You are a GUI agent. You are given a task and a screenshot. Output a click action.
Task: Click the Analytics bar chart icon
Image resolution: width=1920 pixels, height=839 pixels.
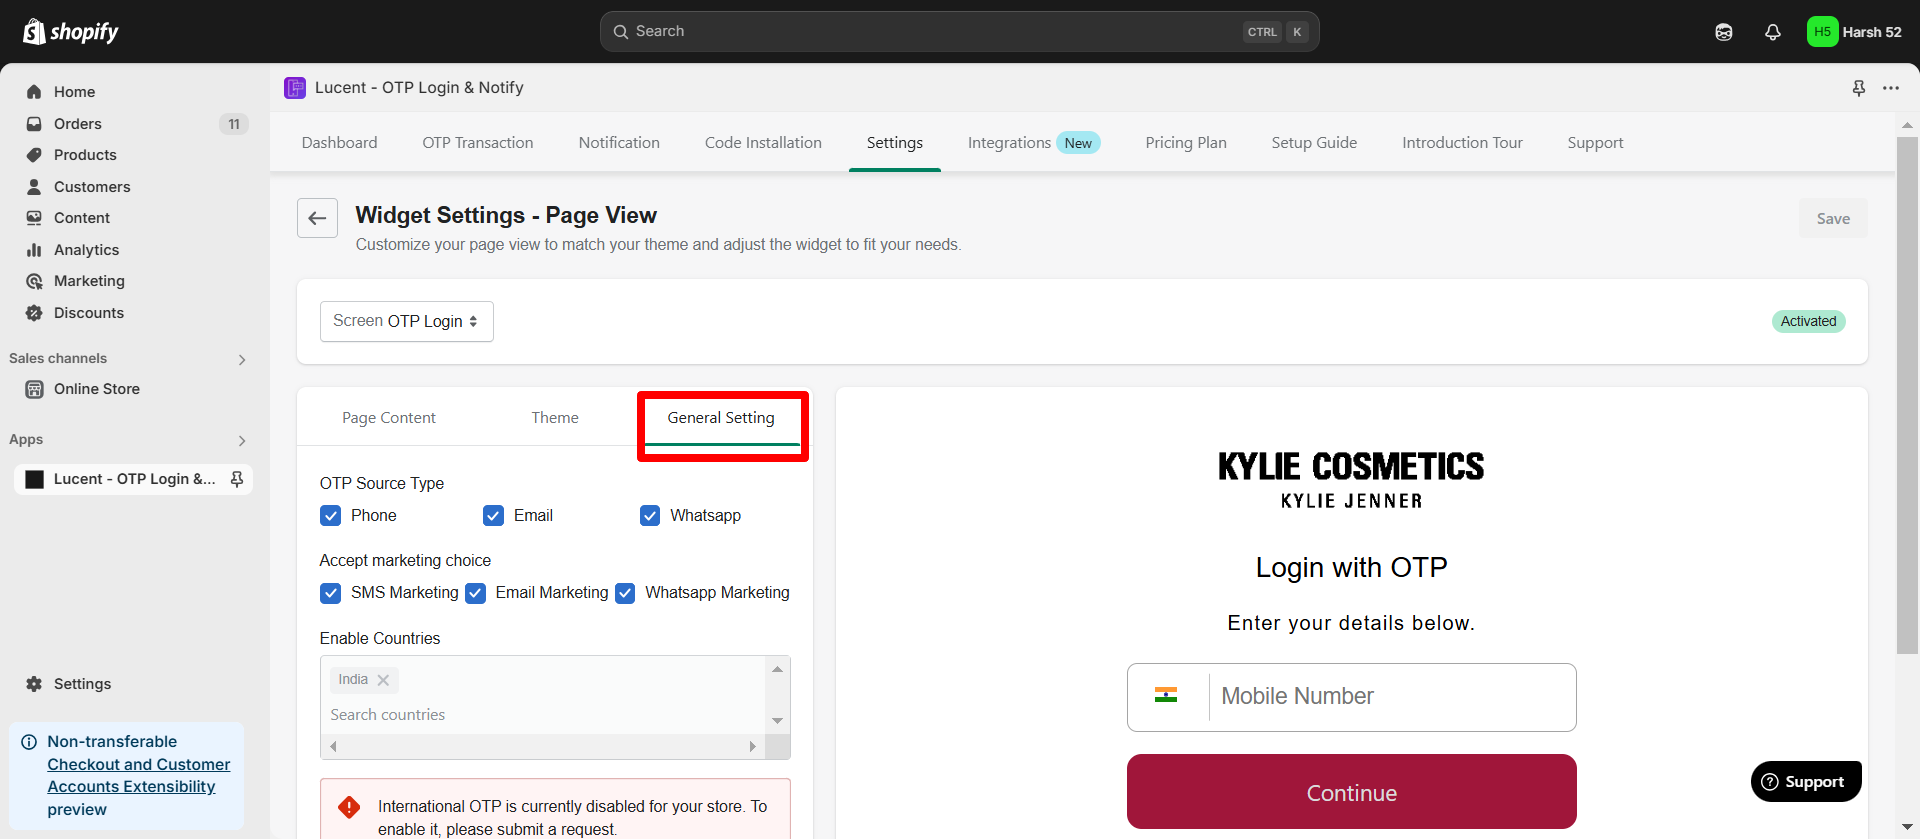pos(34,250)
